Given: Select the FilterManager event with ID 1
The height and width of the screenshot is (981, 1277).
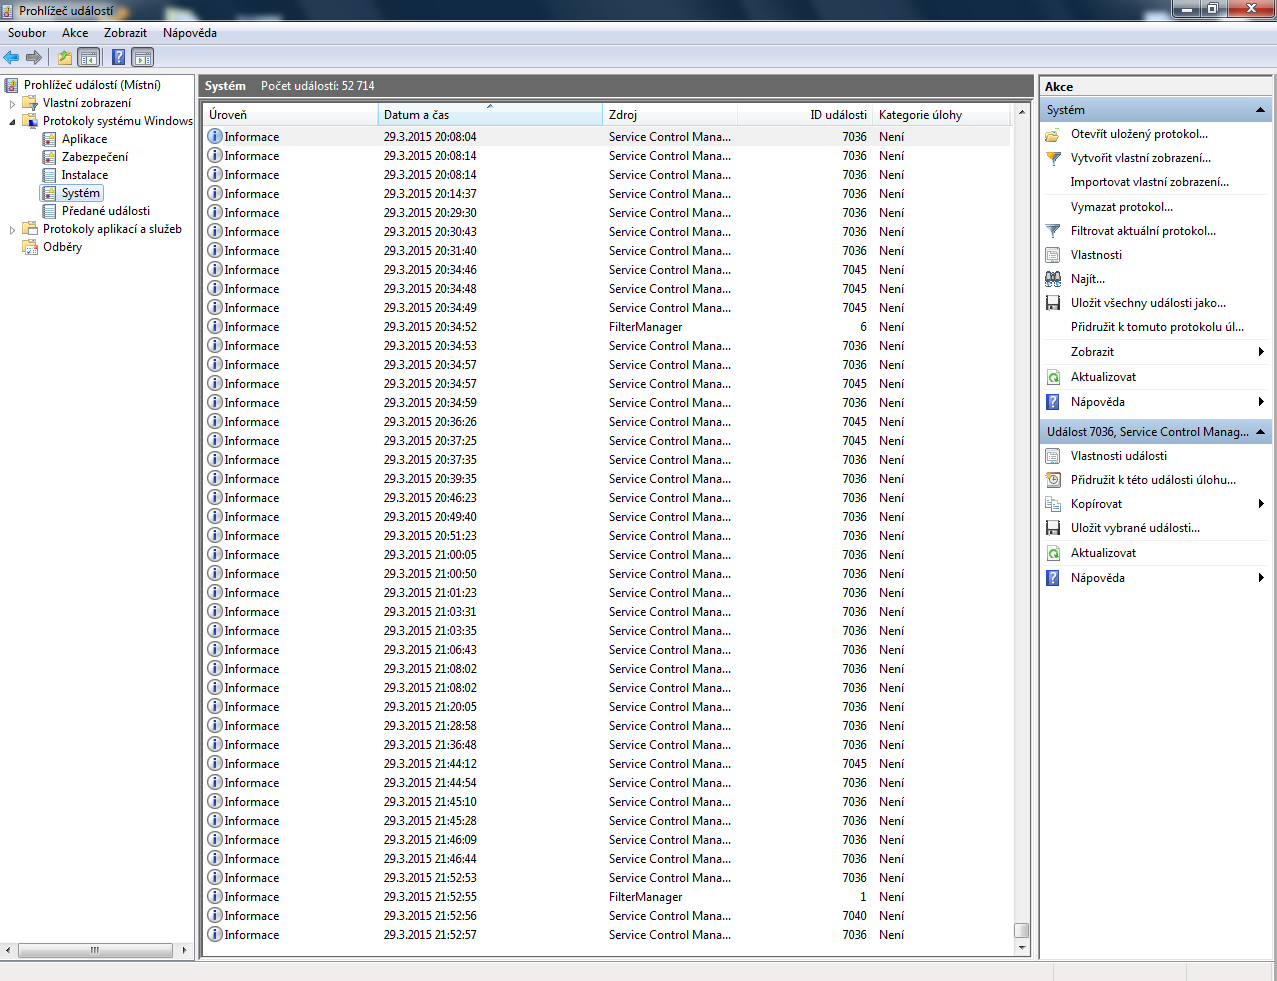Looking at the screenshot, I should tap(607, 897).
